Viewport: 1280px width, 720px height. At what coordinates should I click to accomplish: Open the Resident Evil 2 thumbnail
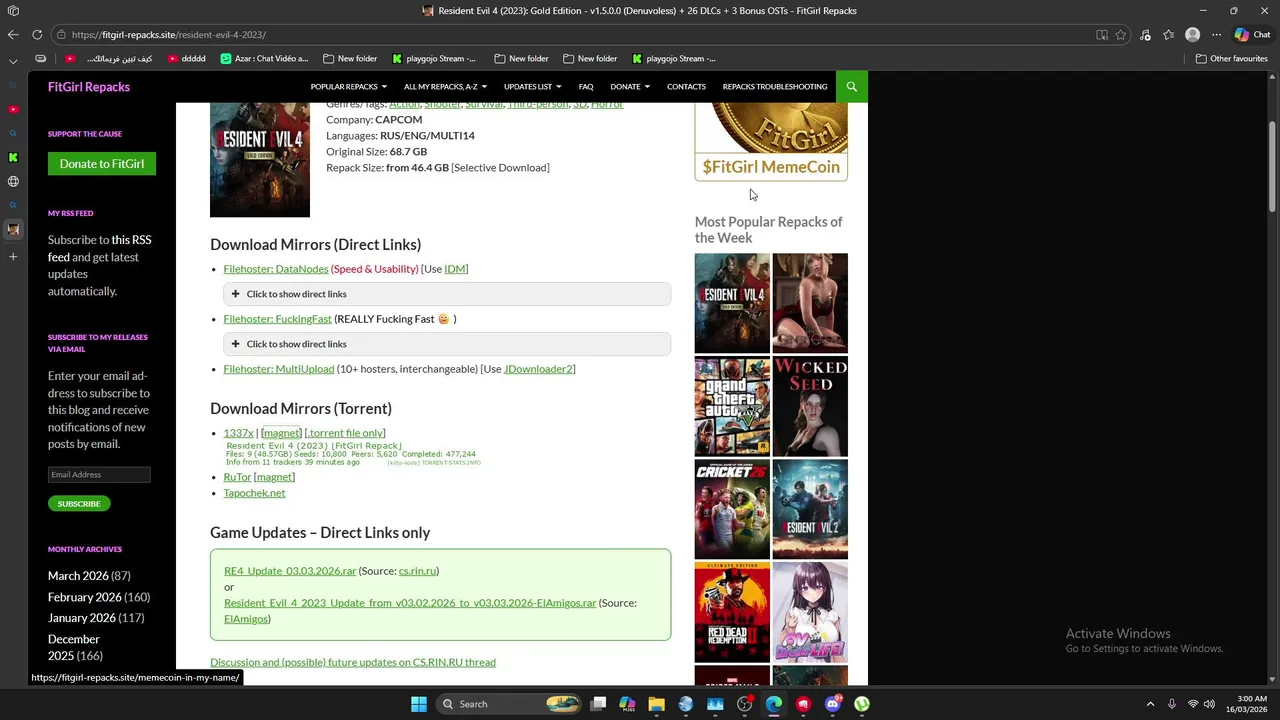click(x=810, y=509)
